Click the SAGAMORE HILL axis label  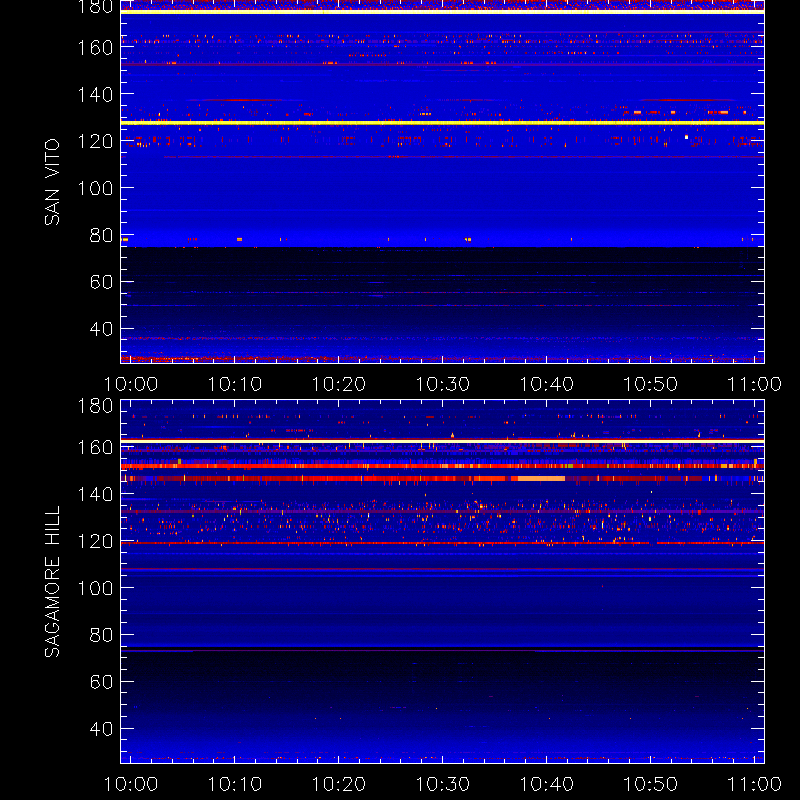[52, 582]
